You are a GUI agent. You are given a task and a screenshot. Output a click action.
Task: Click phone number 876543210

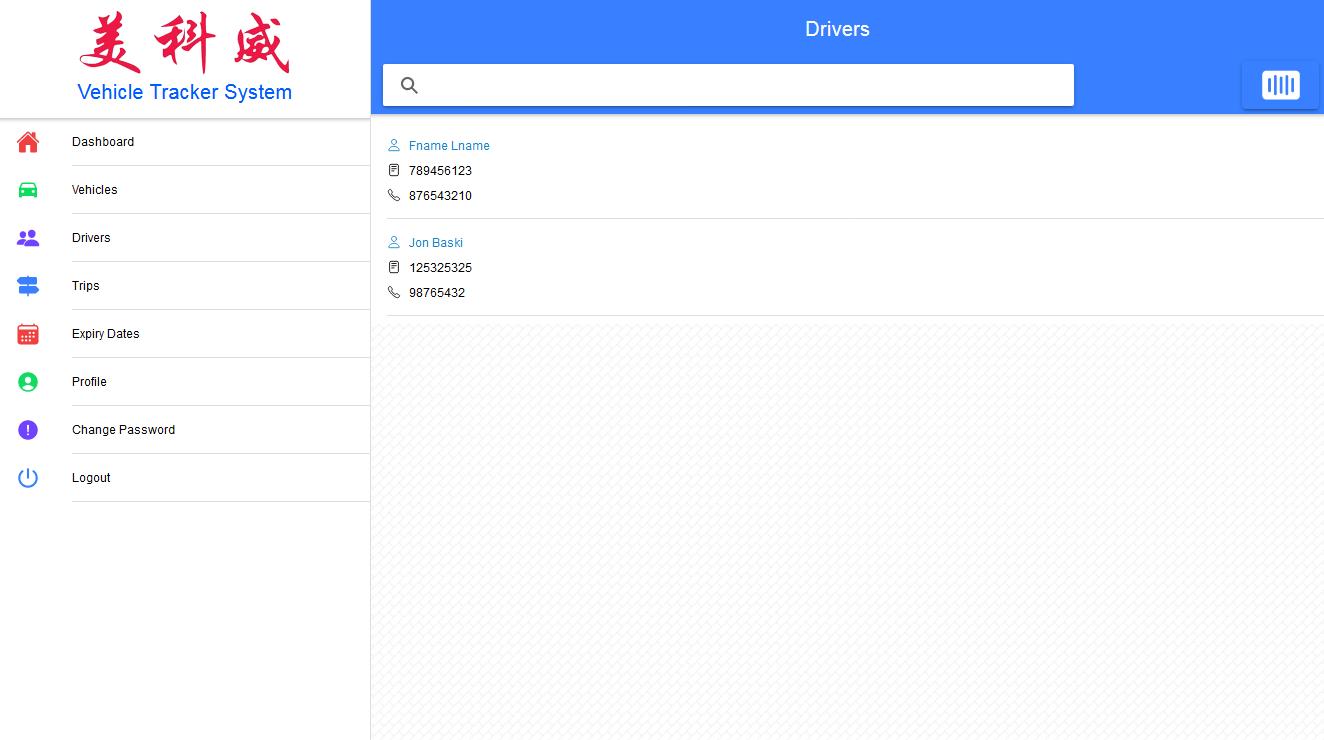440,196
